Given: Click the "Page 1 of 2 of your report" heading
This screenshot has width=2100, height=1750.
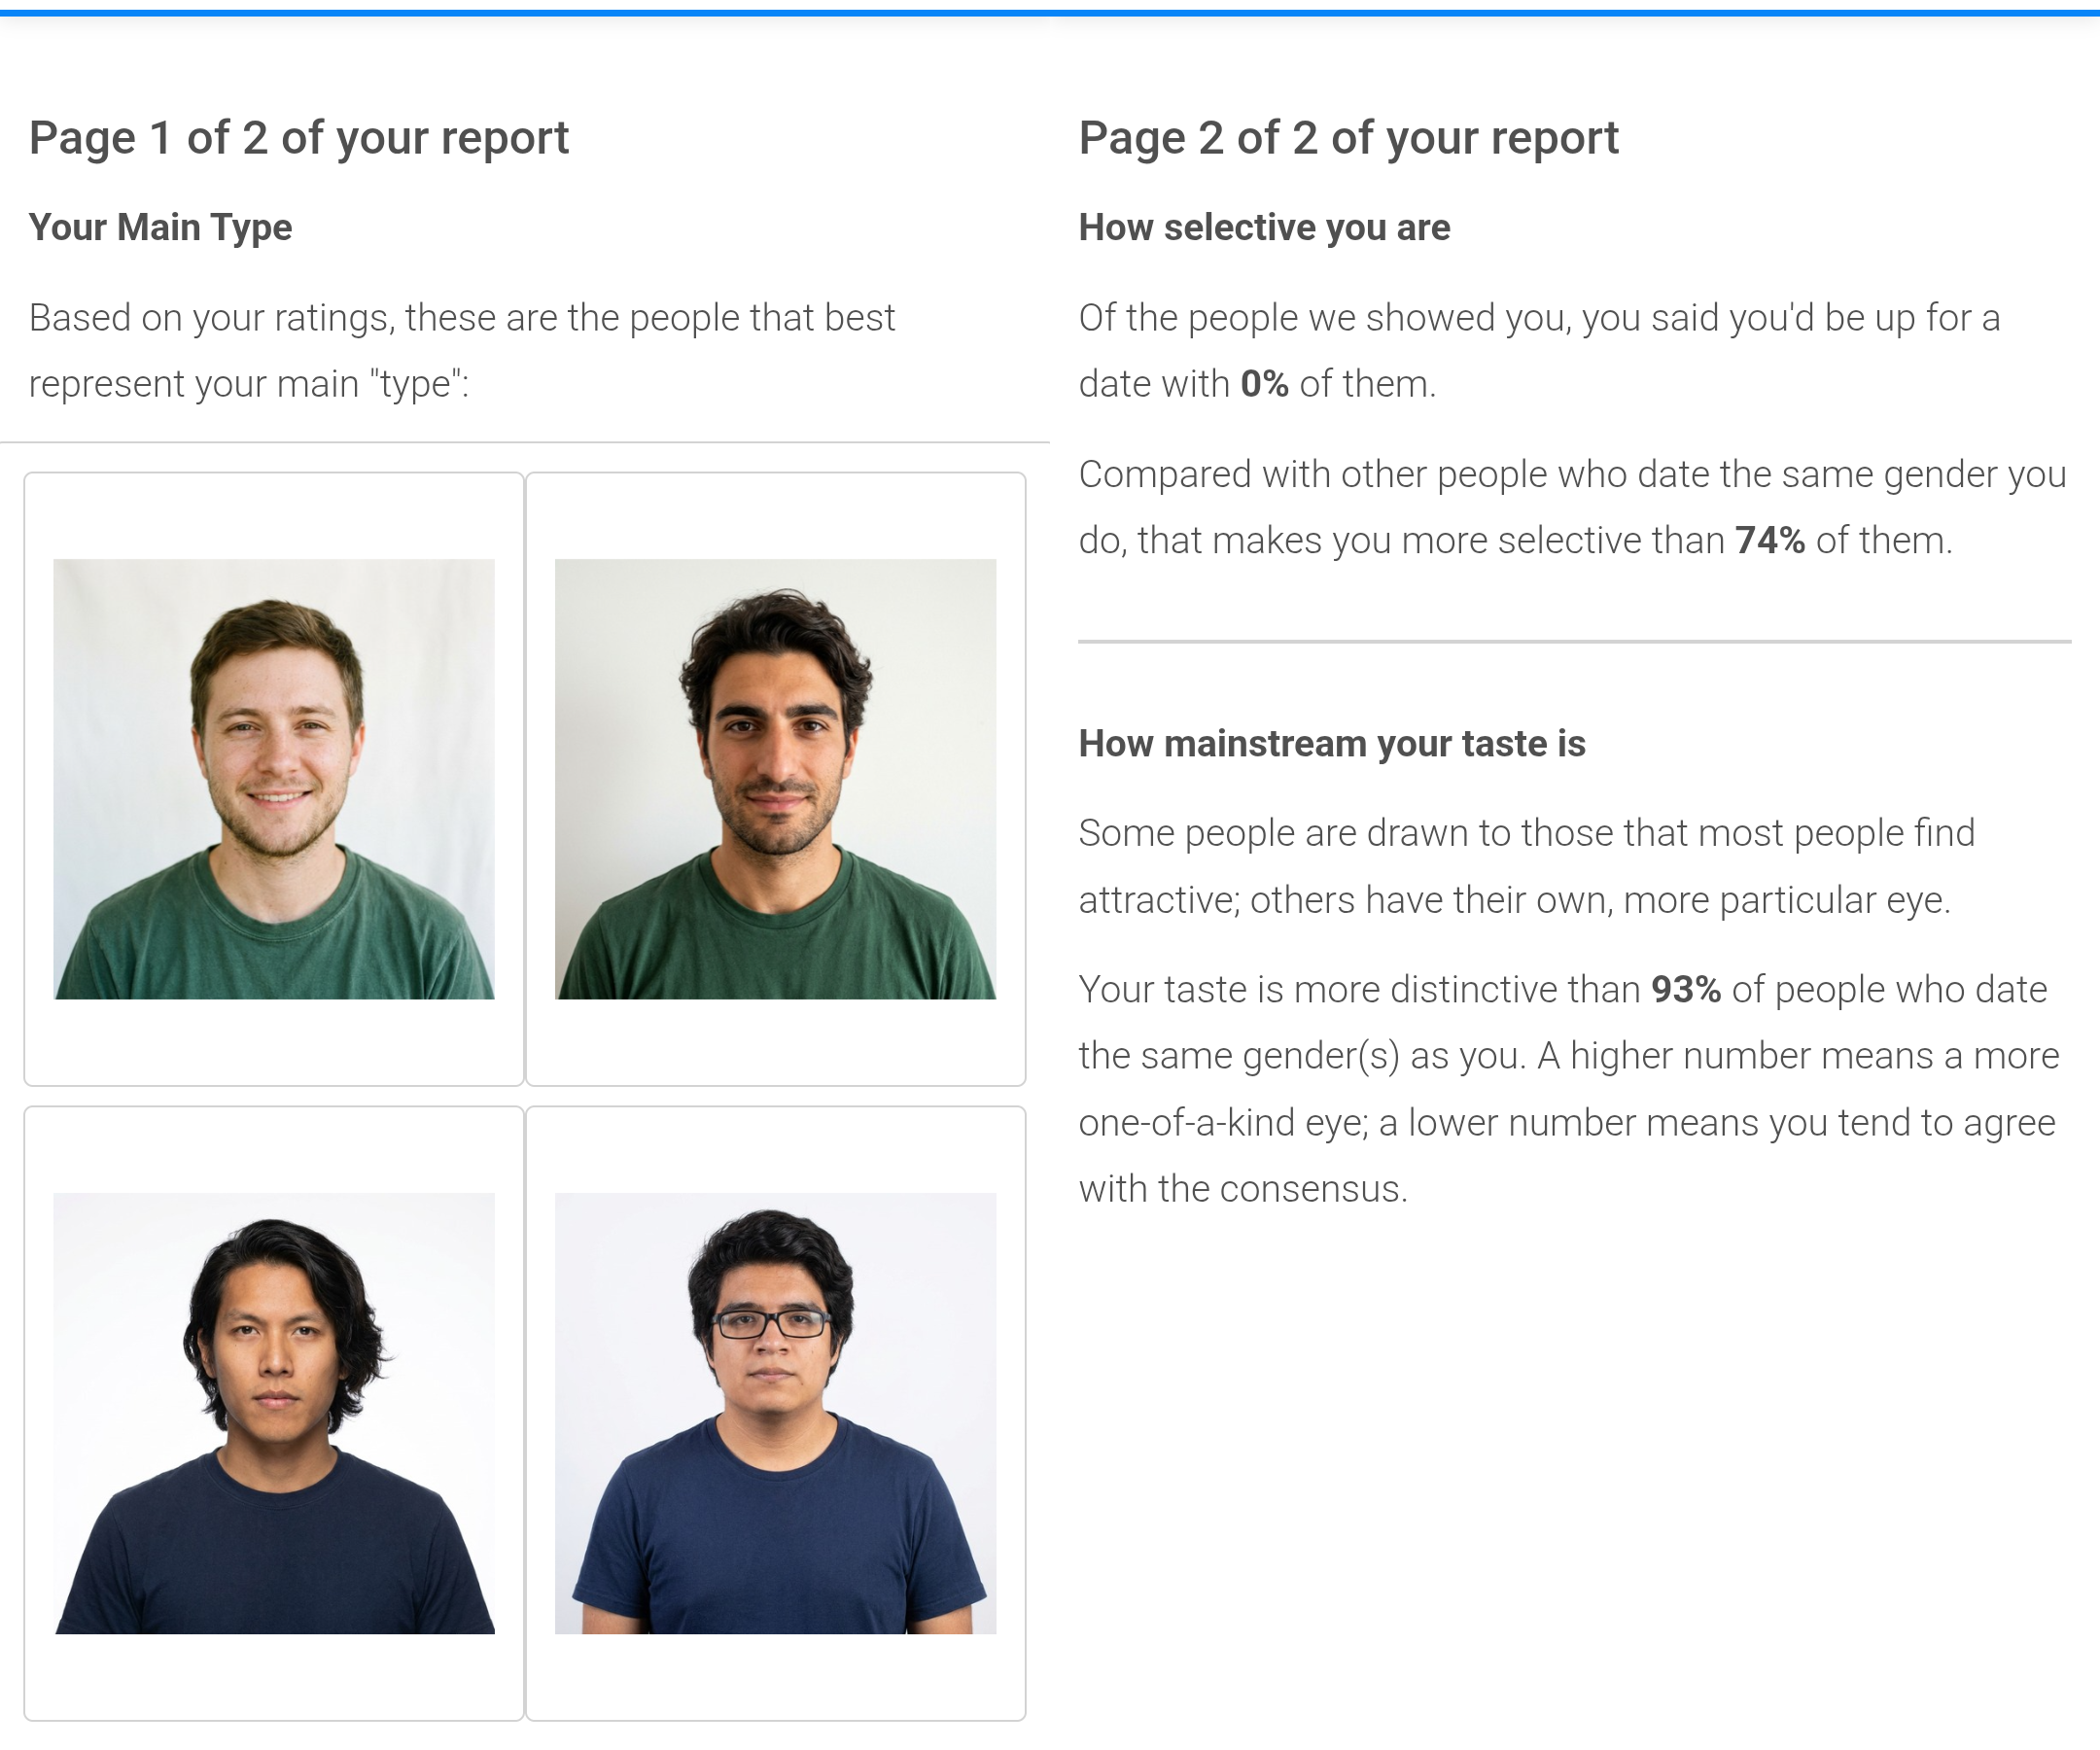Looking at the screenshot, I should pyautogui.click(x=299, y=138).
